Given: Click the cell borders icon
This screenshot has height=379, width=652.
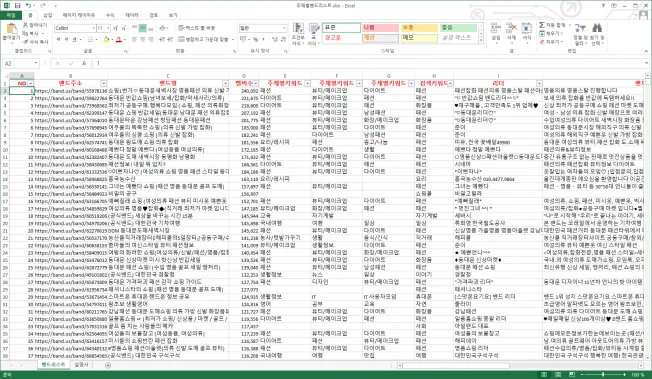Looking at the screenshot, I should coord(90,40).
